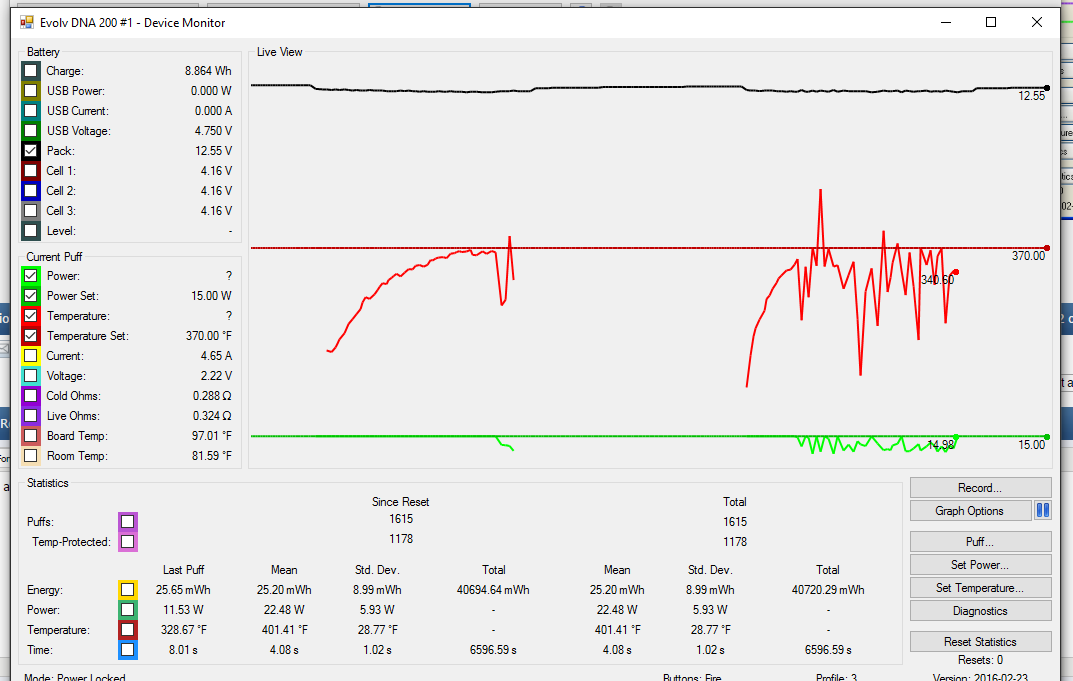1073x681 pixels.
Task: Click Board Temp value 97.01 °F
Action: pos(211,436)
